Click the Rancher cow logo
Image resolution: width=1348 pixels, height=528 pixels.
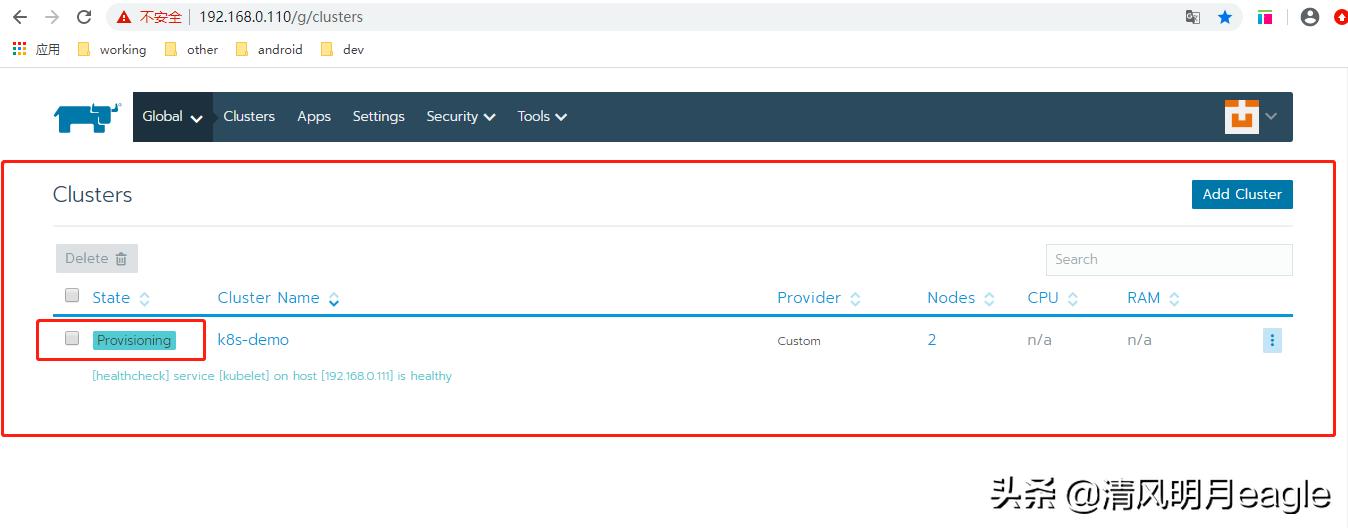click(x=87, y=117)
